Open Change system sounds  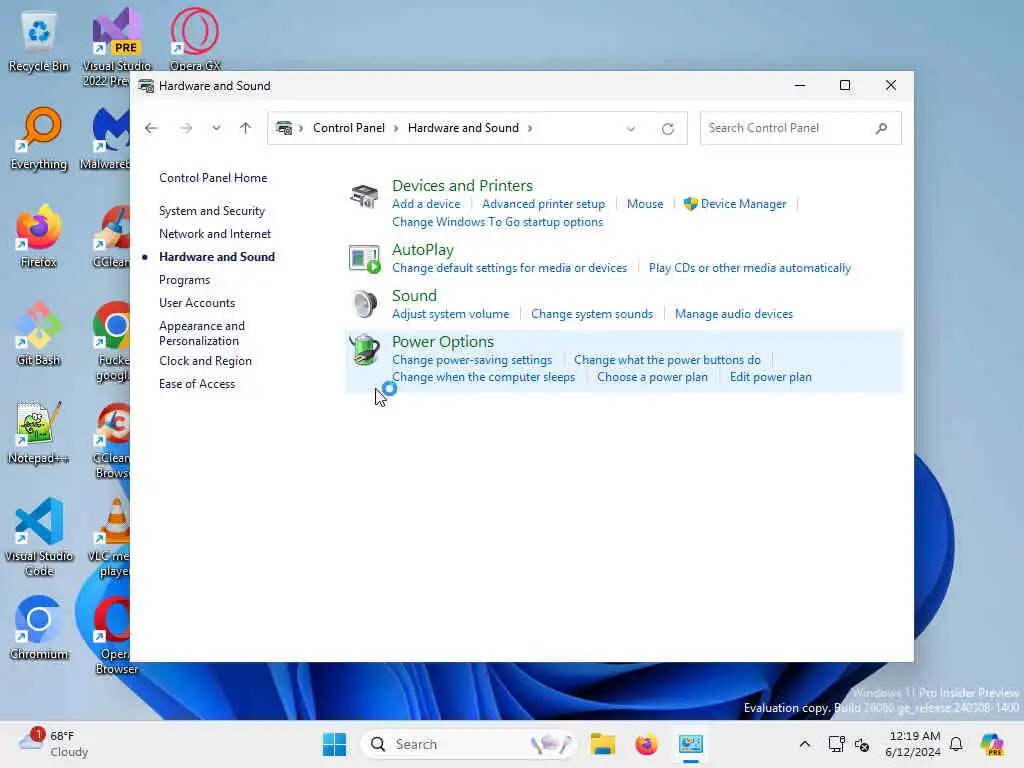pyautogui.click(x=592, y=313)
